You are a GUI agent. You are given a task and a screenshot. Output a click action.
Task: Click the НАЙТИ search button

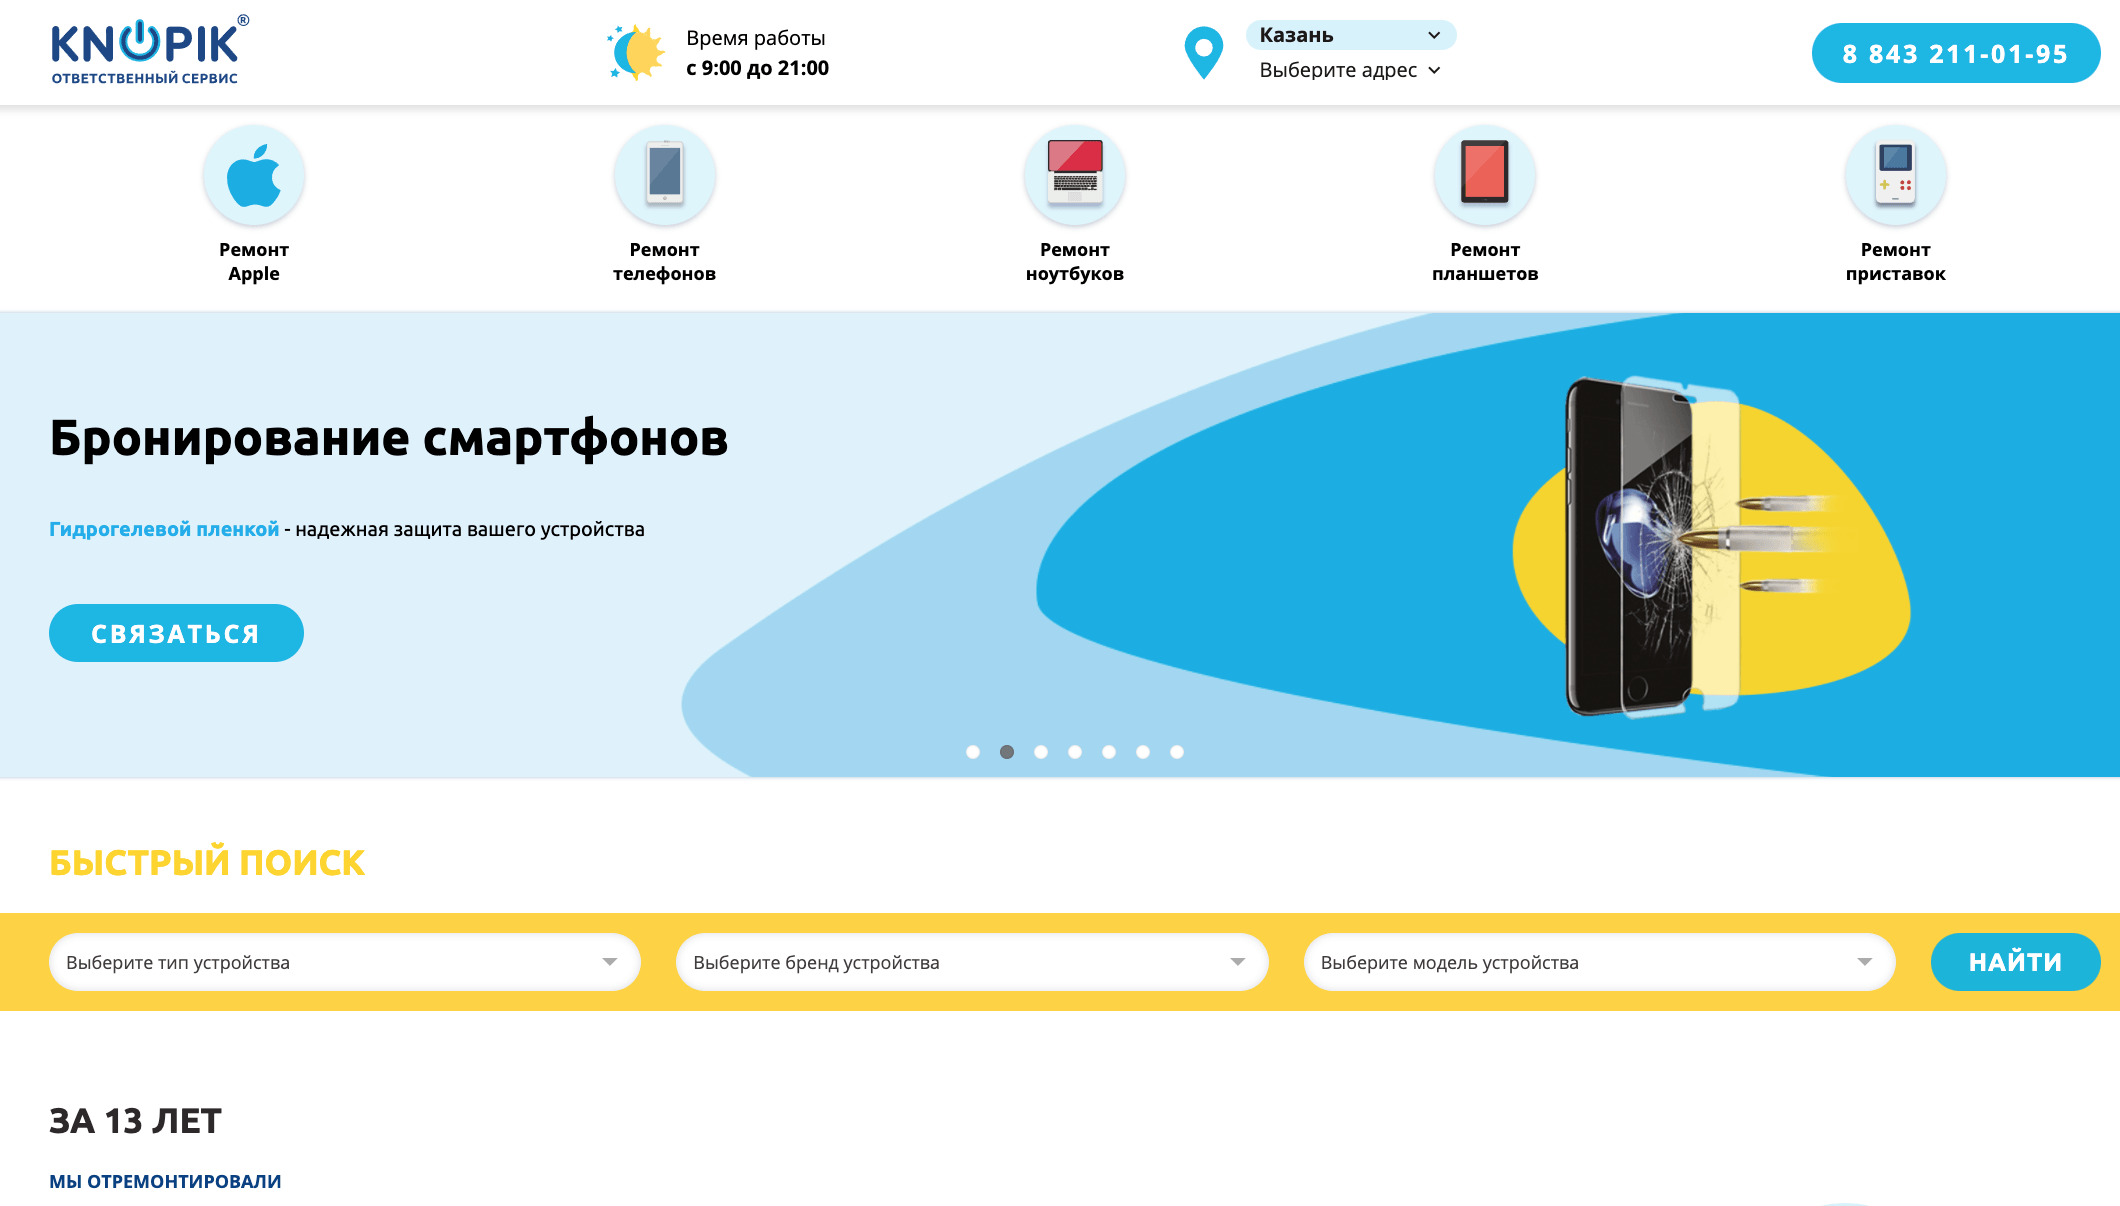(2014, 962)
